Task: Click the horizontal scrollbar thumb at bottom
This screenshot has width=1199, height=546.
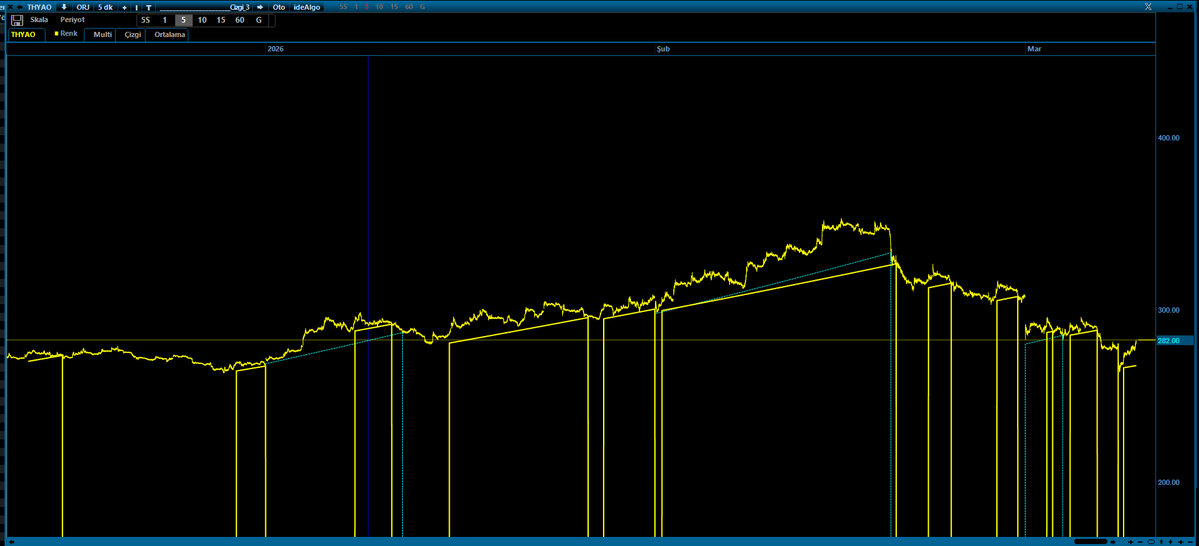Action: pyautogui.click(x=1090, y=541)
